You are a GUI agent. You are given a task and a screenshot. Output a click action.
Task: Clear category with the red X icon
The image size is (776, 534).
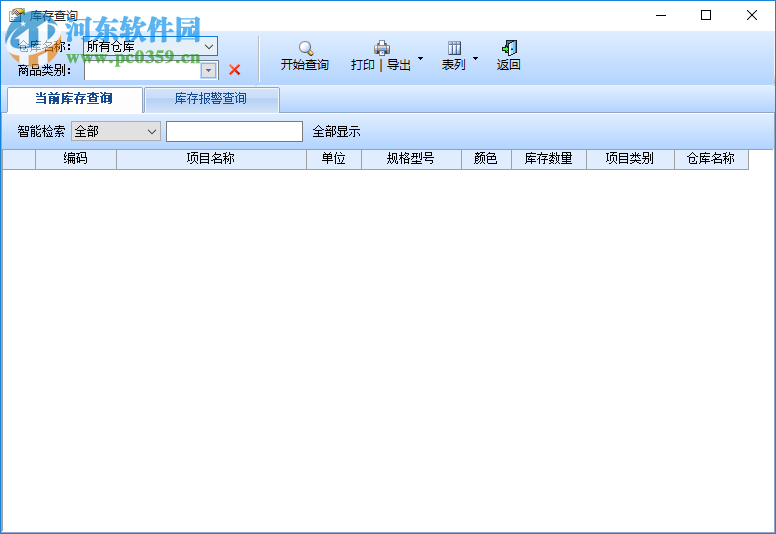pyautogui.click(x=235, y=70)
